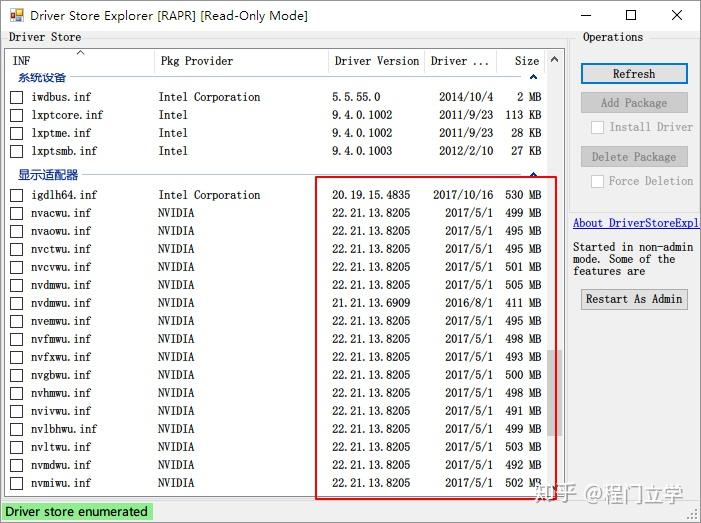Viewport: 701px width, 523px height.
Task: Click the Add Package button
Action: [x=634, y=103]
